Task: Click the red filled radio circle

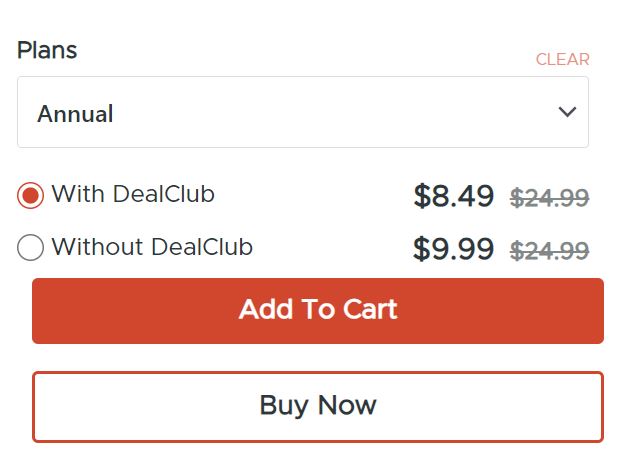Action: [x=31, y=195]
